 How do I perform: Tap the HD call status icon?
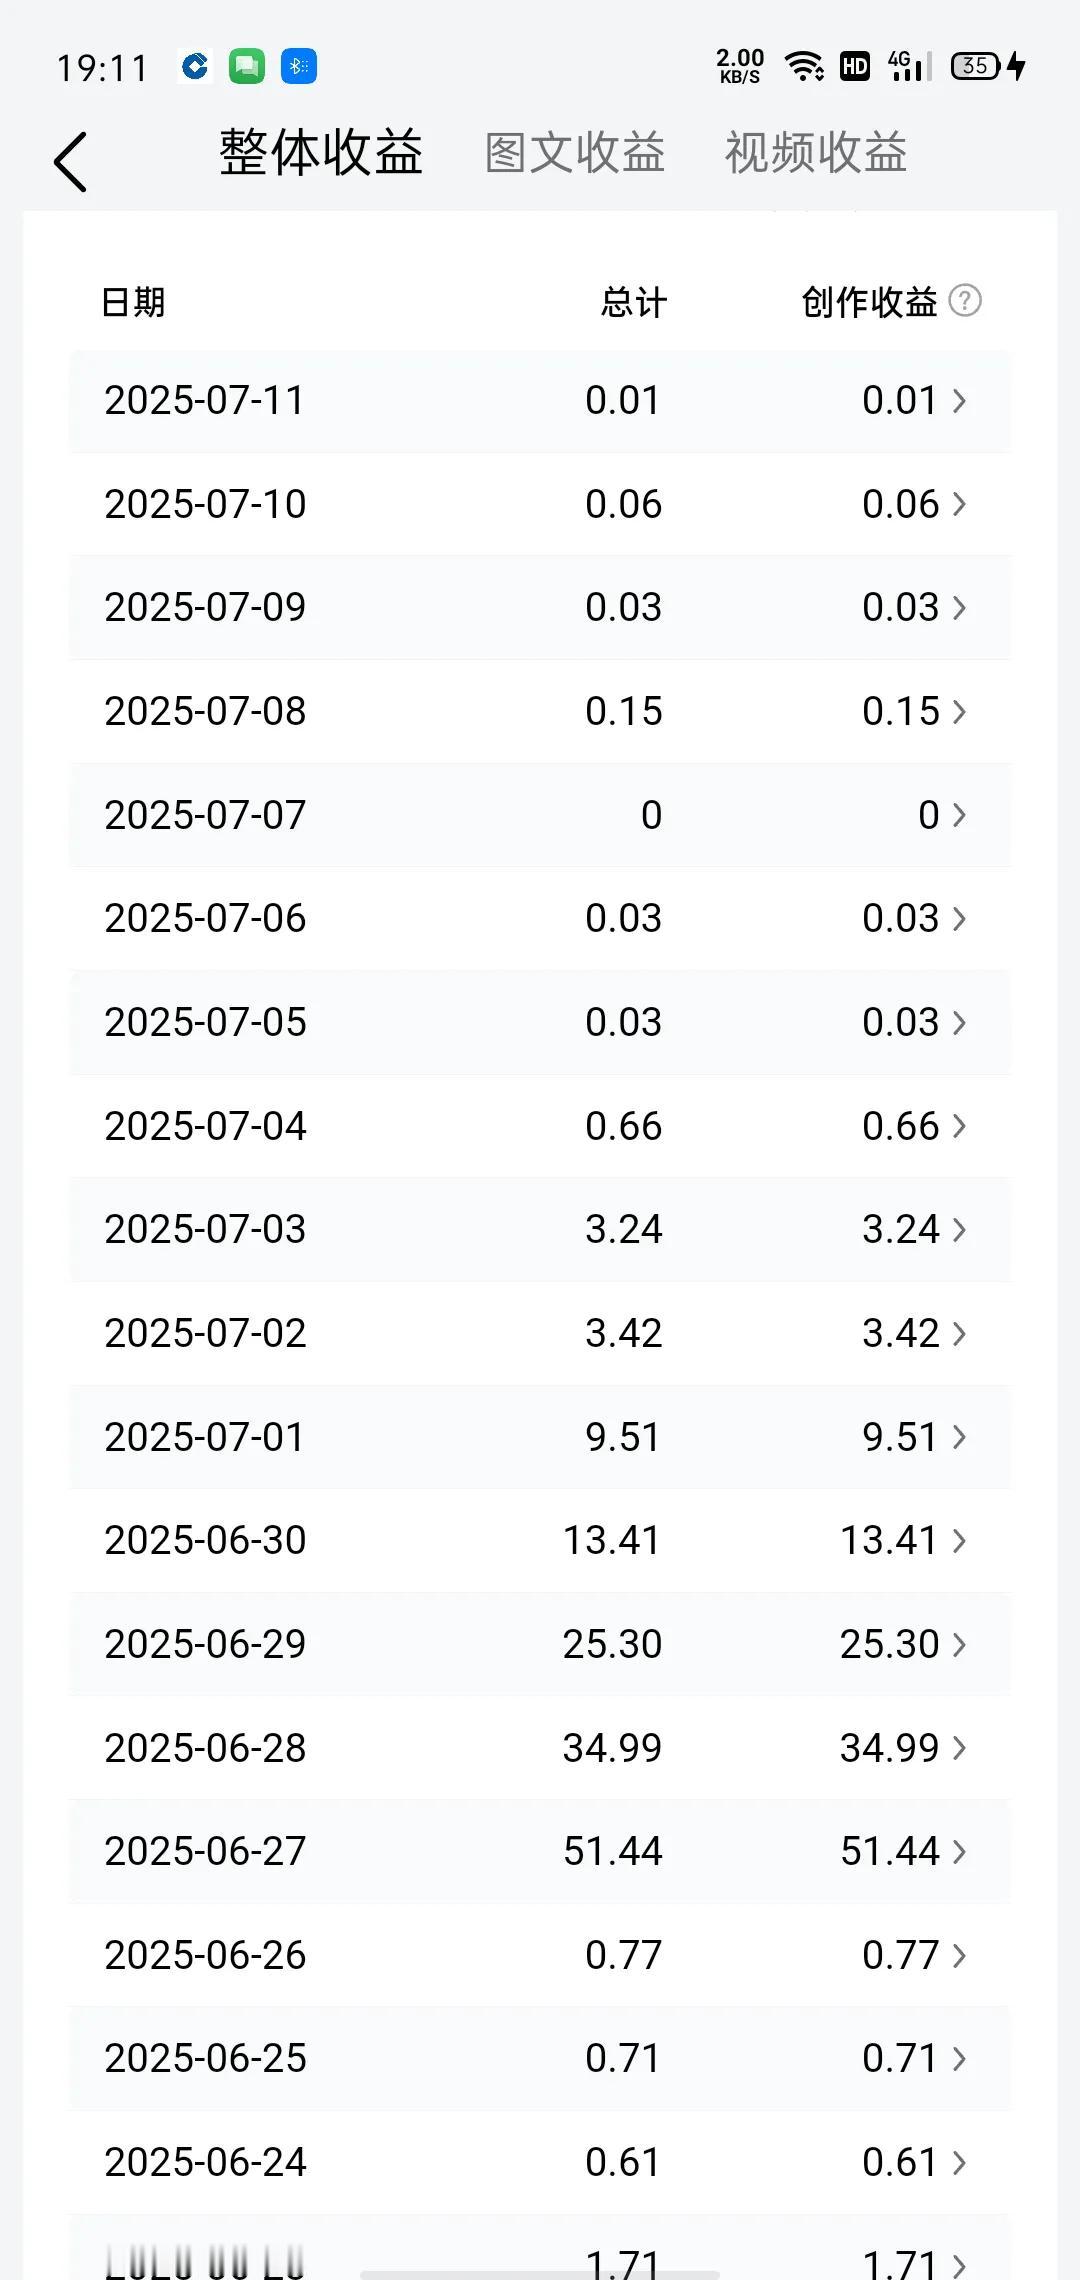coord(855,66)
